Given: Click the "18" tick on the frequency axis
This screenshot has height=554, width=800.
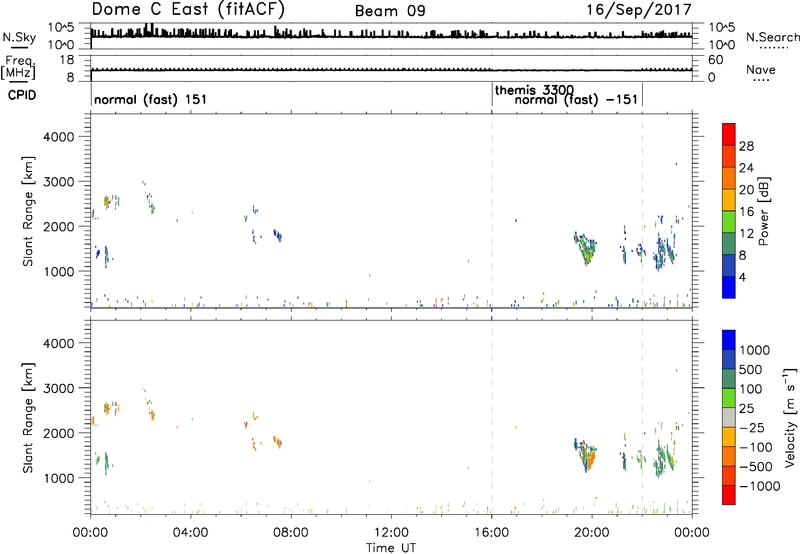Looking at the screenshot, I should coord(67,60).
